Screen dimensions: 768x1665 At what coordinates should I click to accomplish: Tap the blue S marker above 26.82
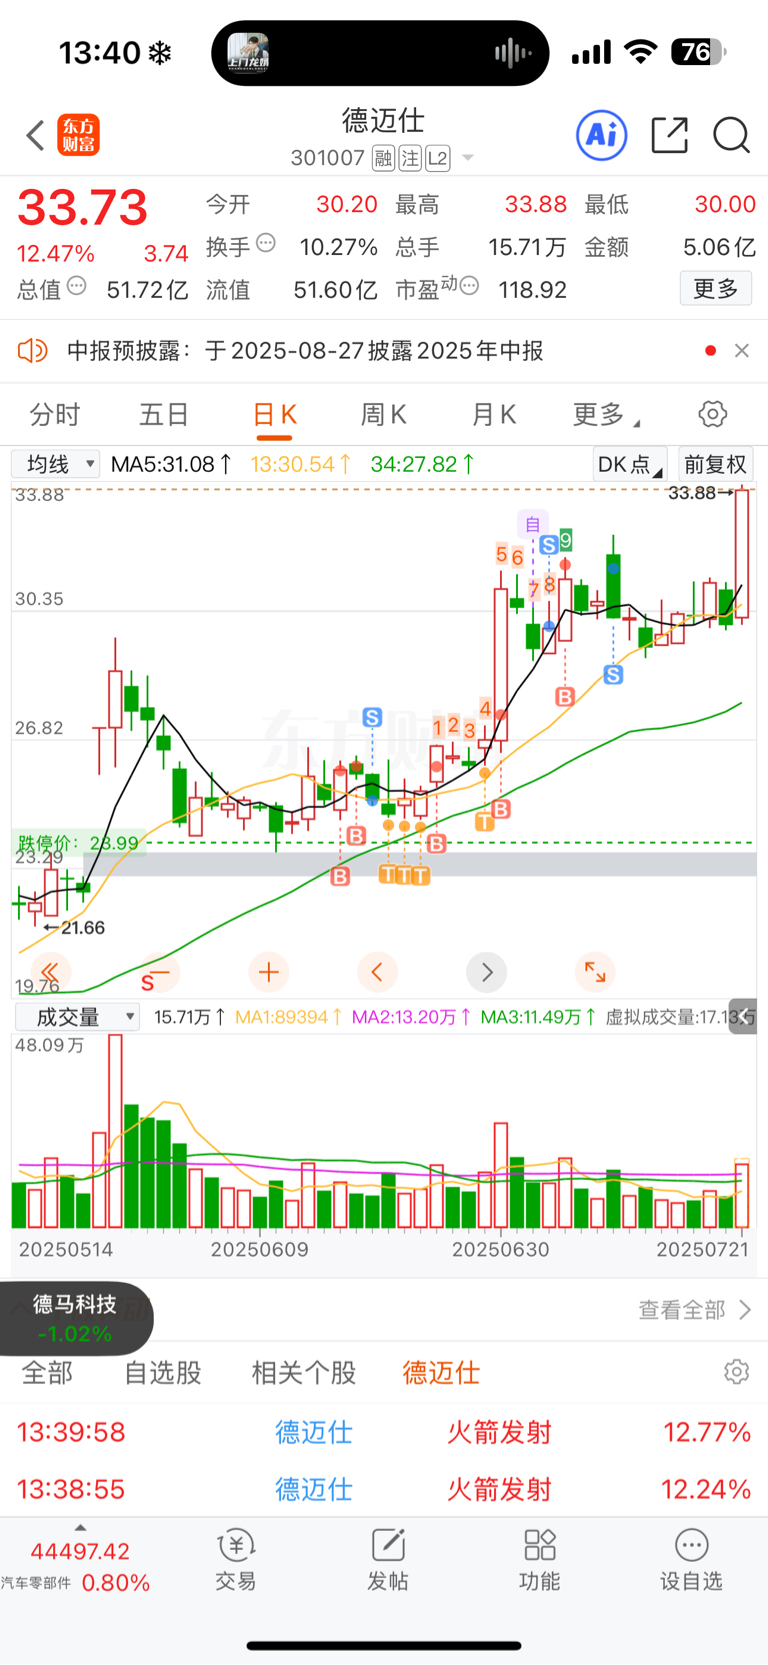[372, 717]
